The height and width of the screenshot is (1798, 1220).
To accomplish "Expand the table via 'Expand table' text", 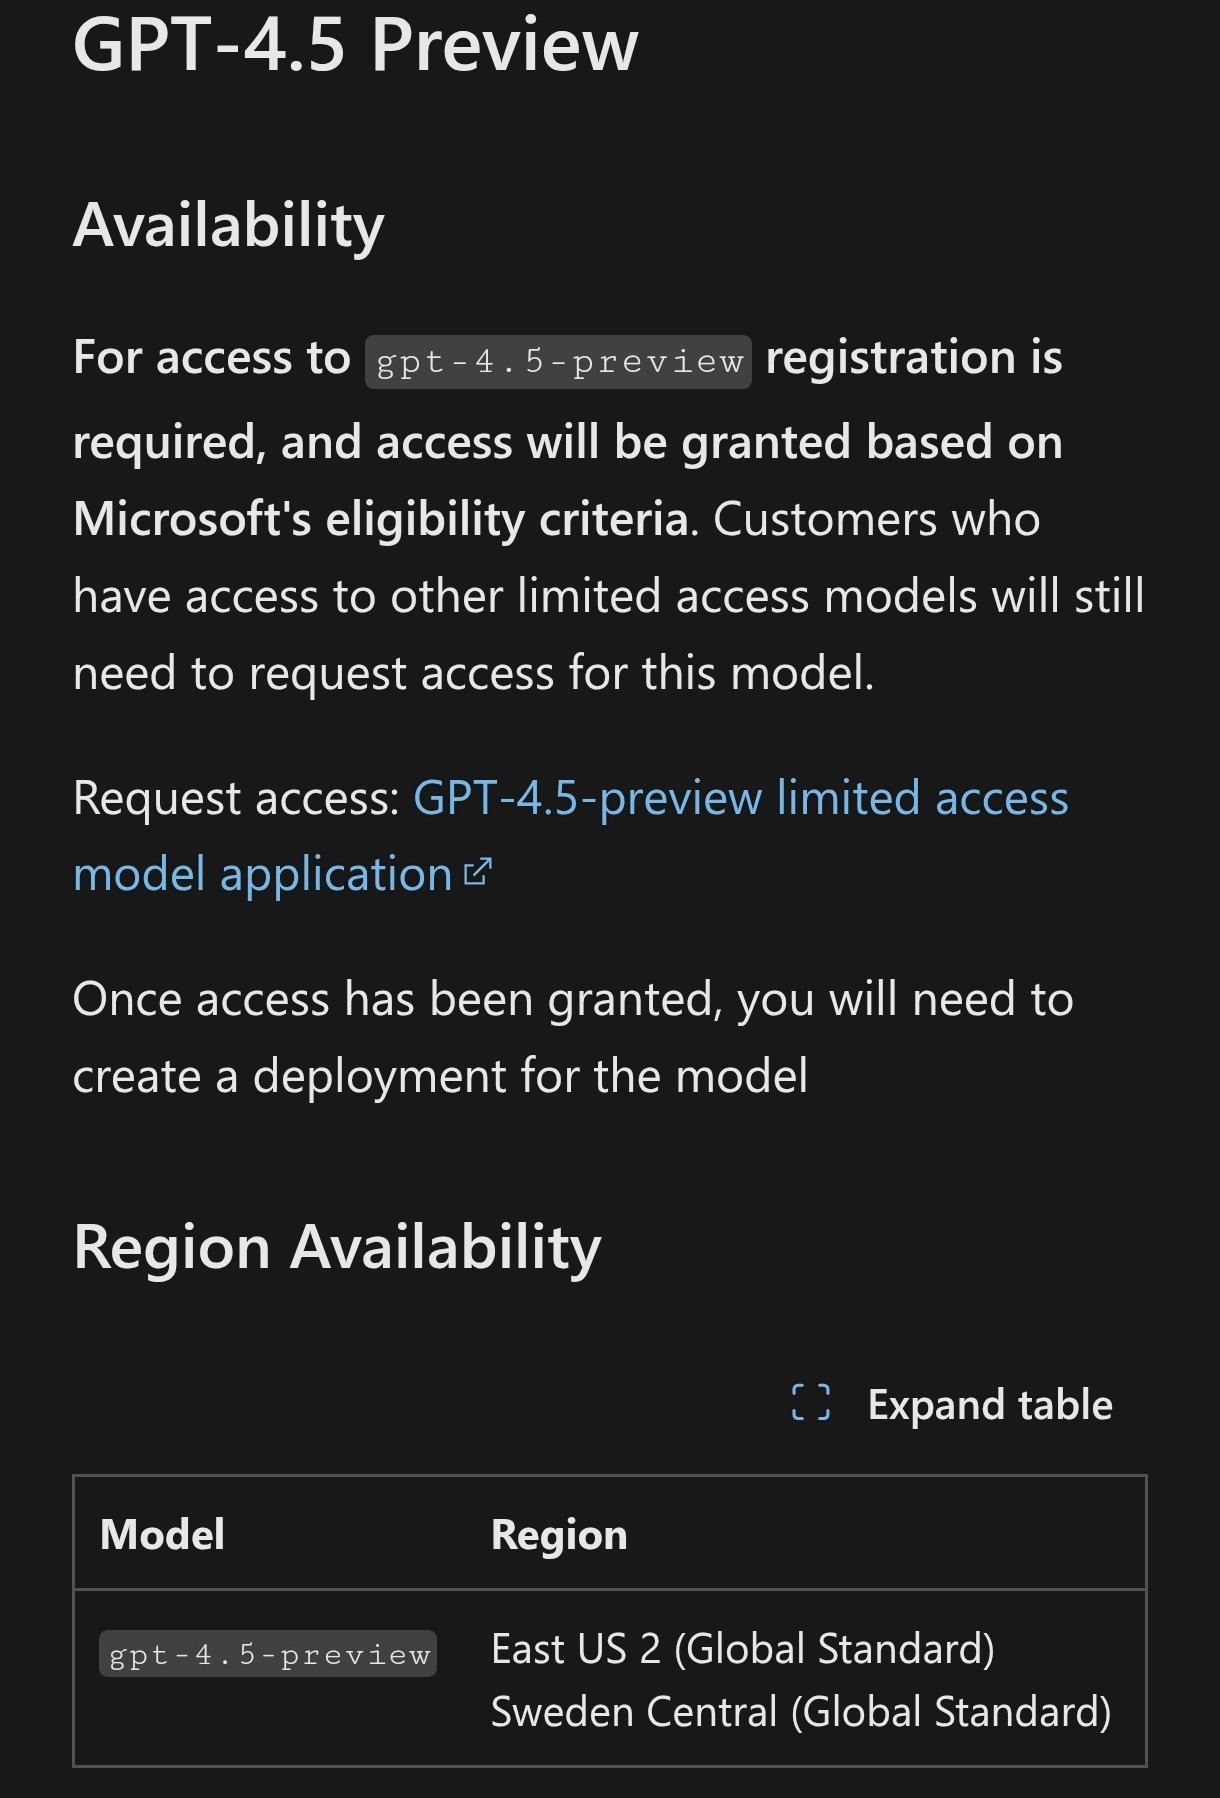I will click(x=990, y=1404).
